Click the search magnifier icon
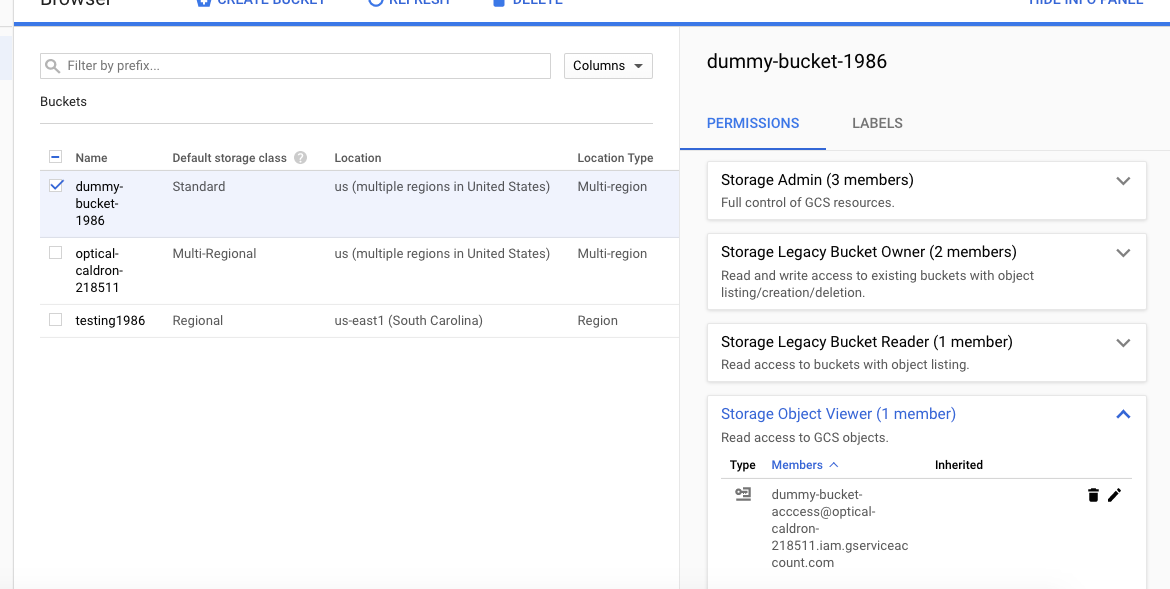The height and width of the screenshot is (589, 1170). (x=52, y=65)
